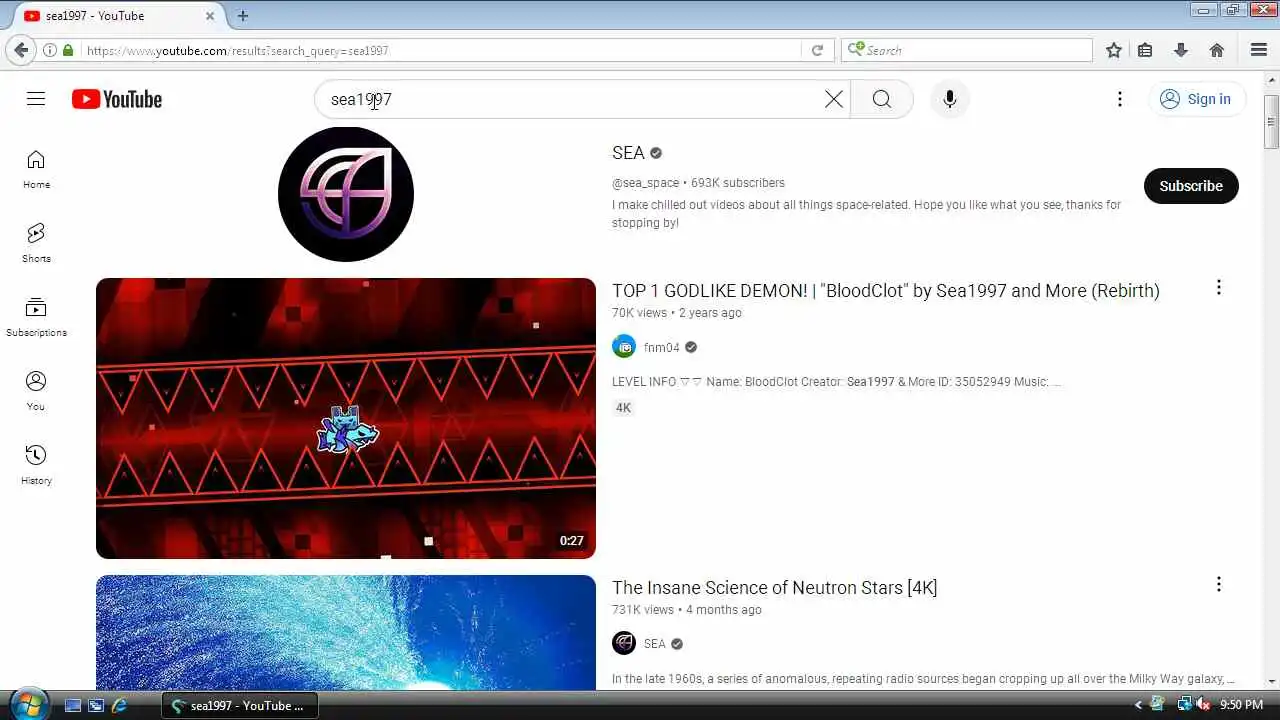Bookmark this page with the star icon
The height and width of the screenshot is (720, 1280).
point(1114,50)
